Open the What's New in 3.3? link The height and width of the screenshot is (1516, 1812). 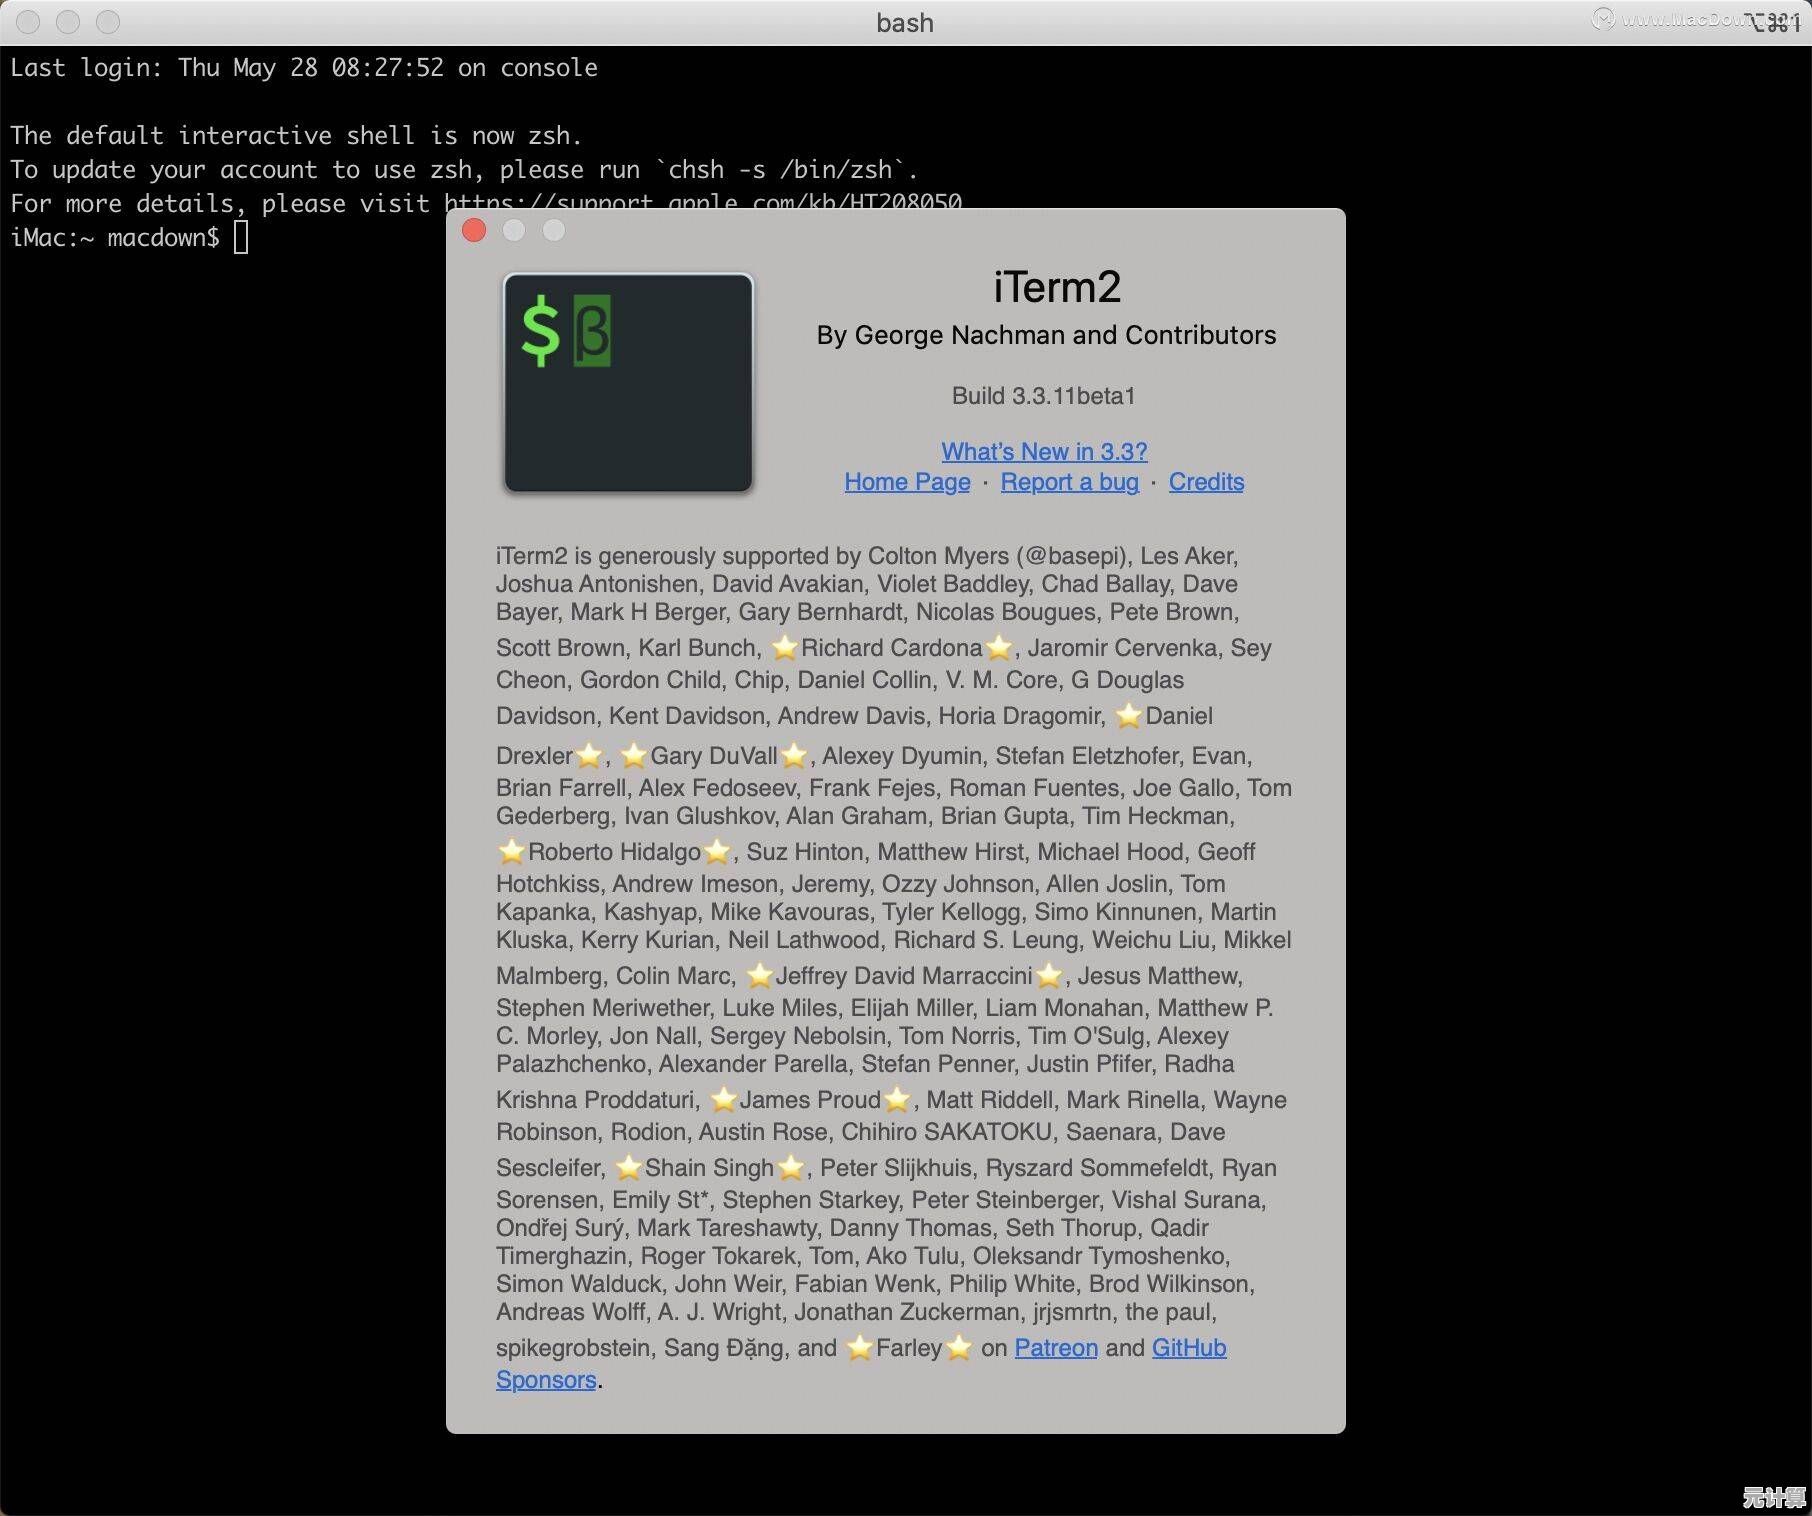click(1044, 452)
